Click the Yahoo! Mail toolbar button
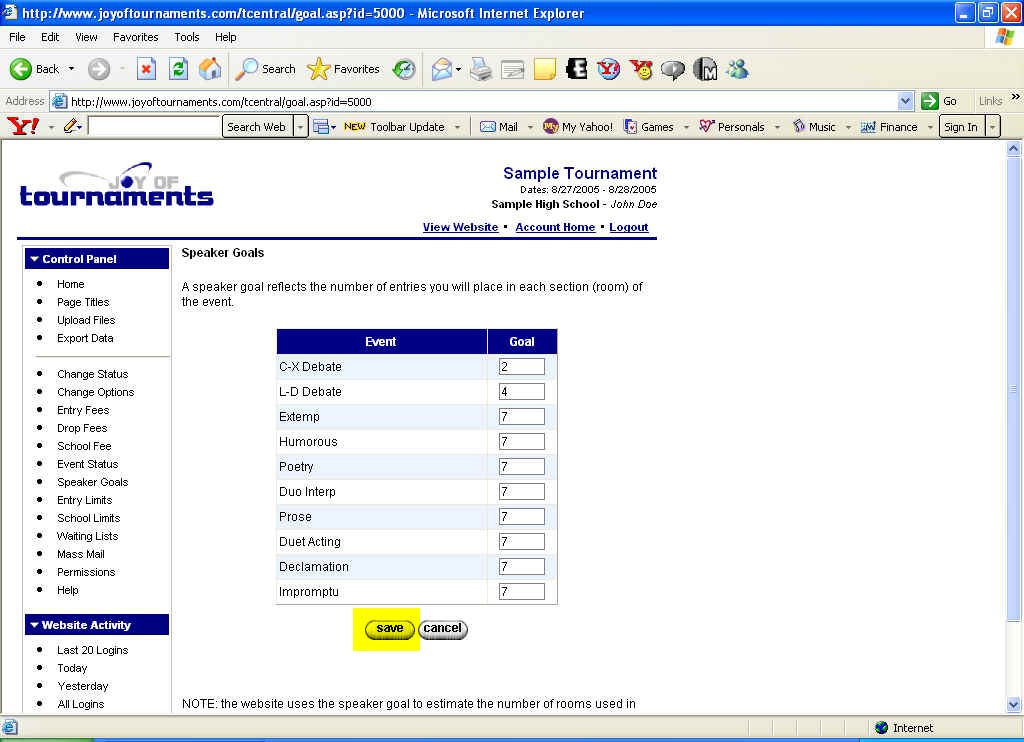Viewport: 1024px width, 742px height. (x=499, y=127)
